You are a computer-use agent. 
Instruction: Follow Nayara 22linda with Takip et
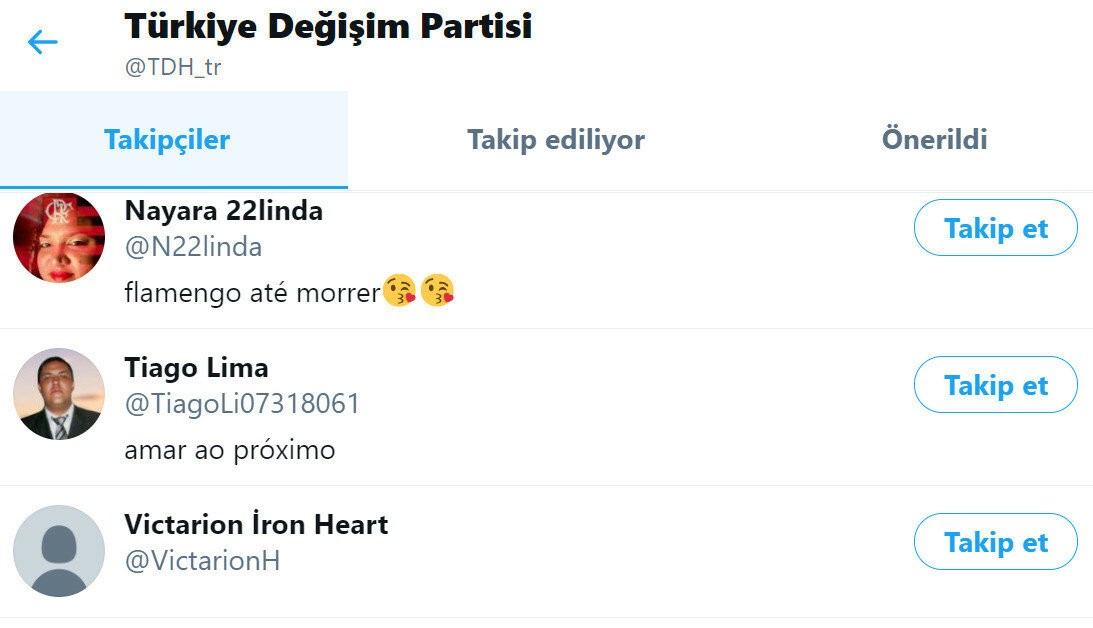pyautogui.click(x=995, y=229)
